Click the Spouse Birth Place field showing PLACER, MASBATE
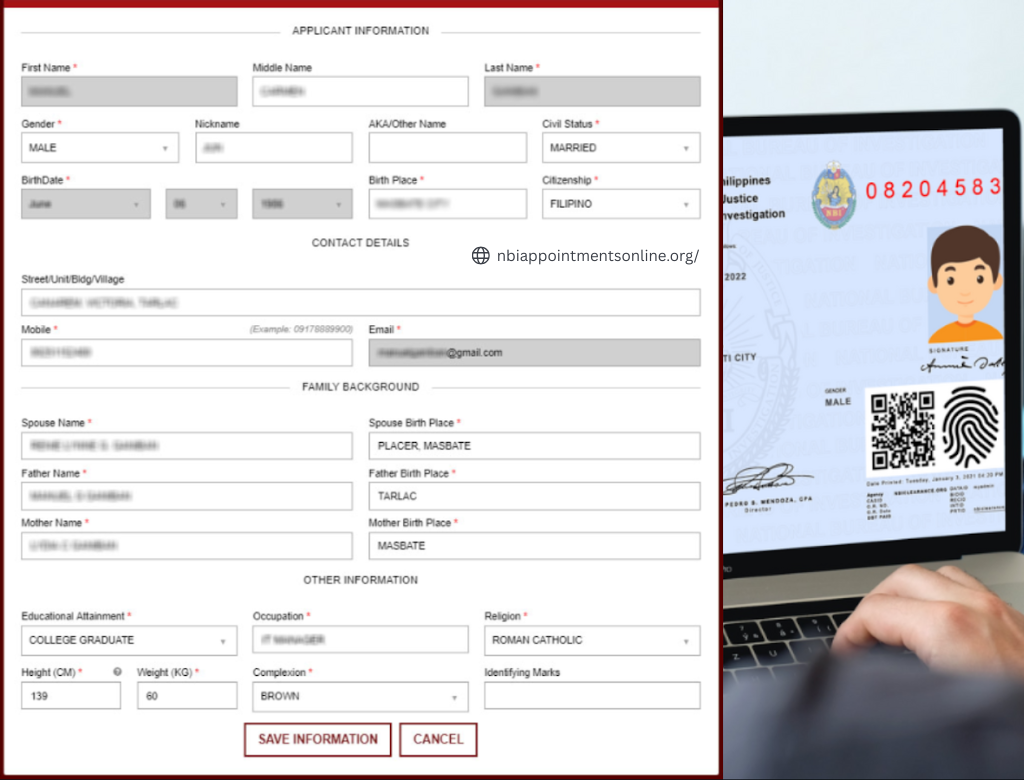Viewport: 1024px width, 780px height. point(534,446)
